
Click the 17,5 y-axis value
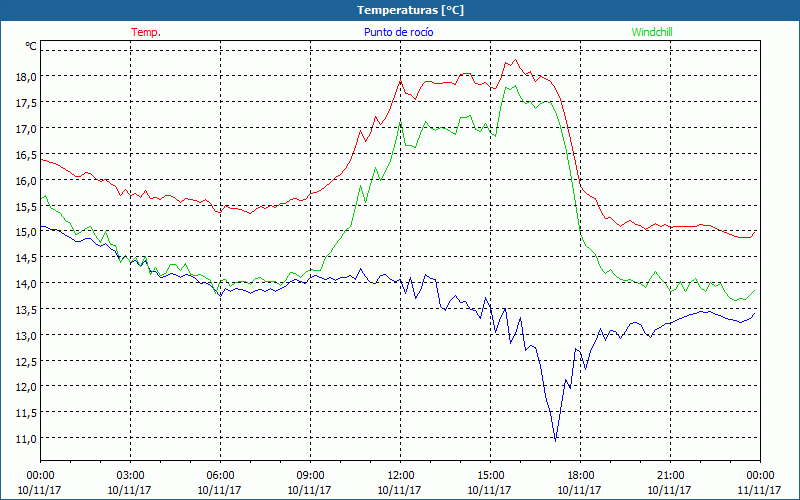coord(27,103)
